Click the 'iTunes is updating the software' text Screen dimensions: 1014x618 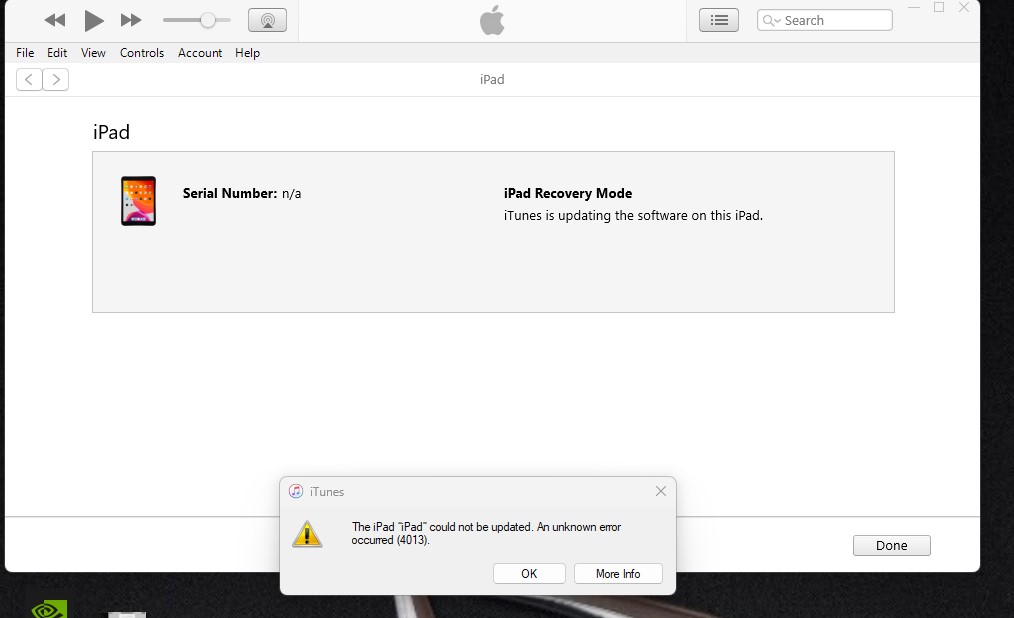click(633, 215)
